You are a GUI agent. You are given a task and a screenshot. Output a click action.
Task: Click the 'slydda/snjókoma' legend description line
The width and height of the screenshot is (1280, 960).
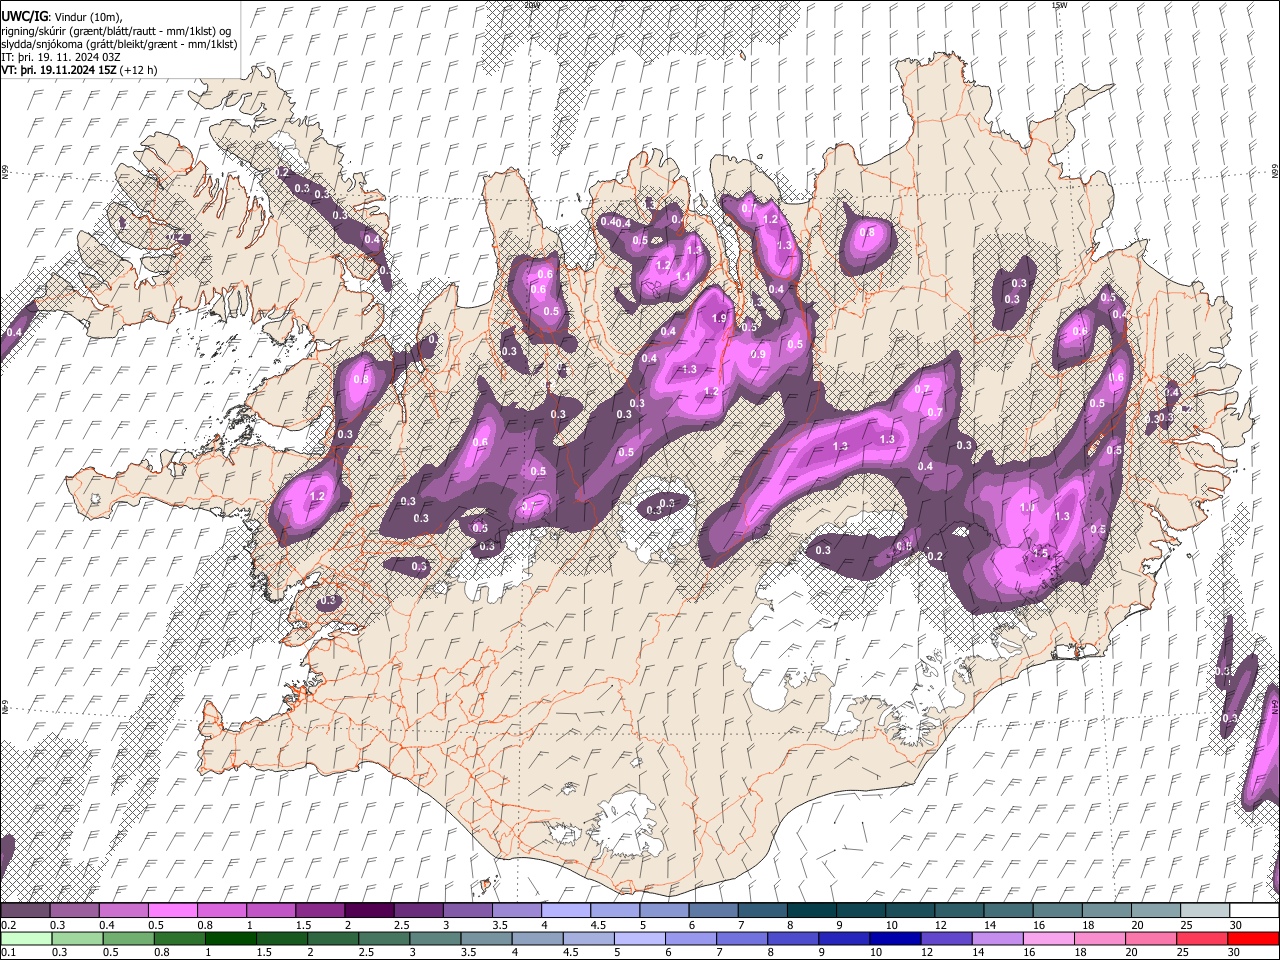click(119, 44)
